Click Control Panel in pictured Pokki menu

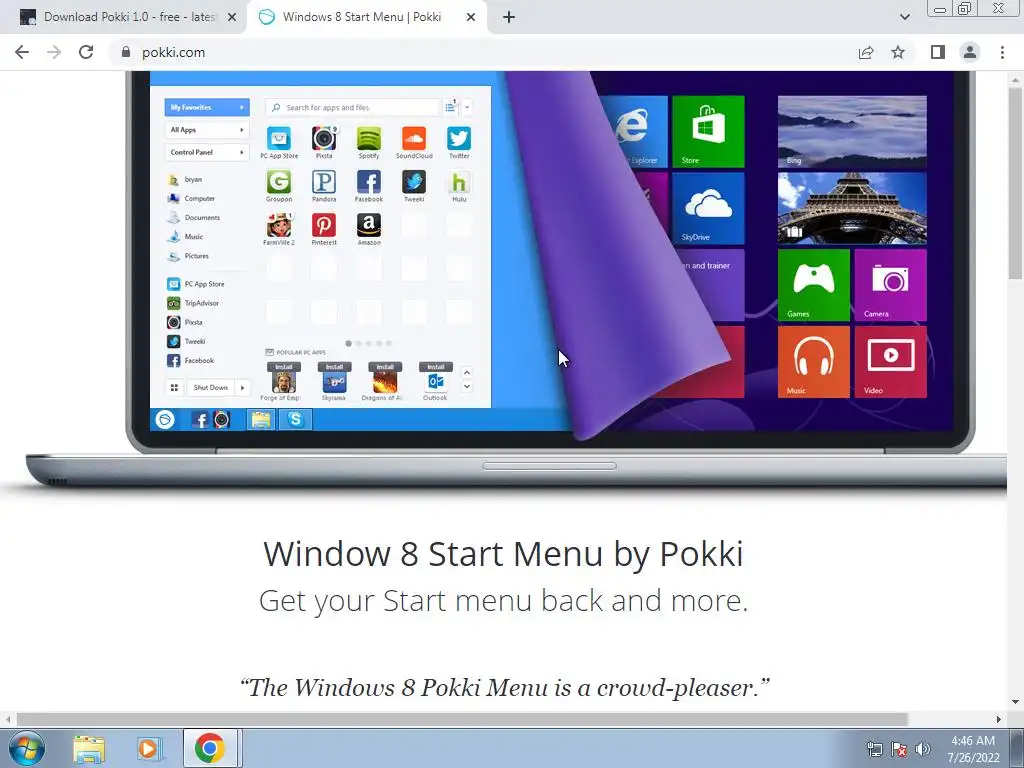pos(207,152)
